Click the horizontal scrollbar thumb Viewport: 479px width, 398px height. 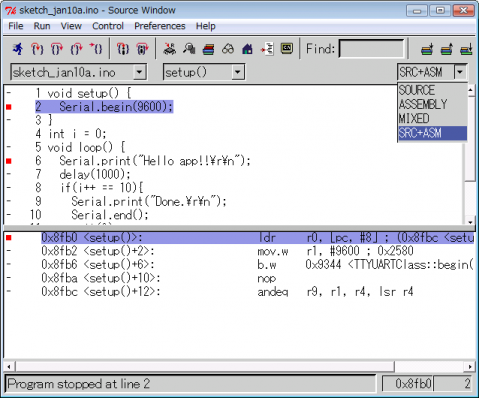coord(204,367)
